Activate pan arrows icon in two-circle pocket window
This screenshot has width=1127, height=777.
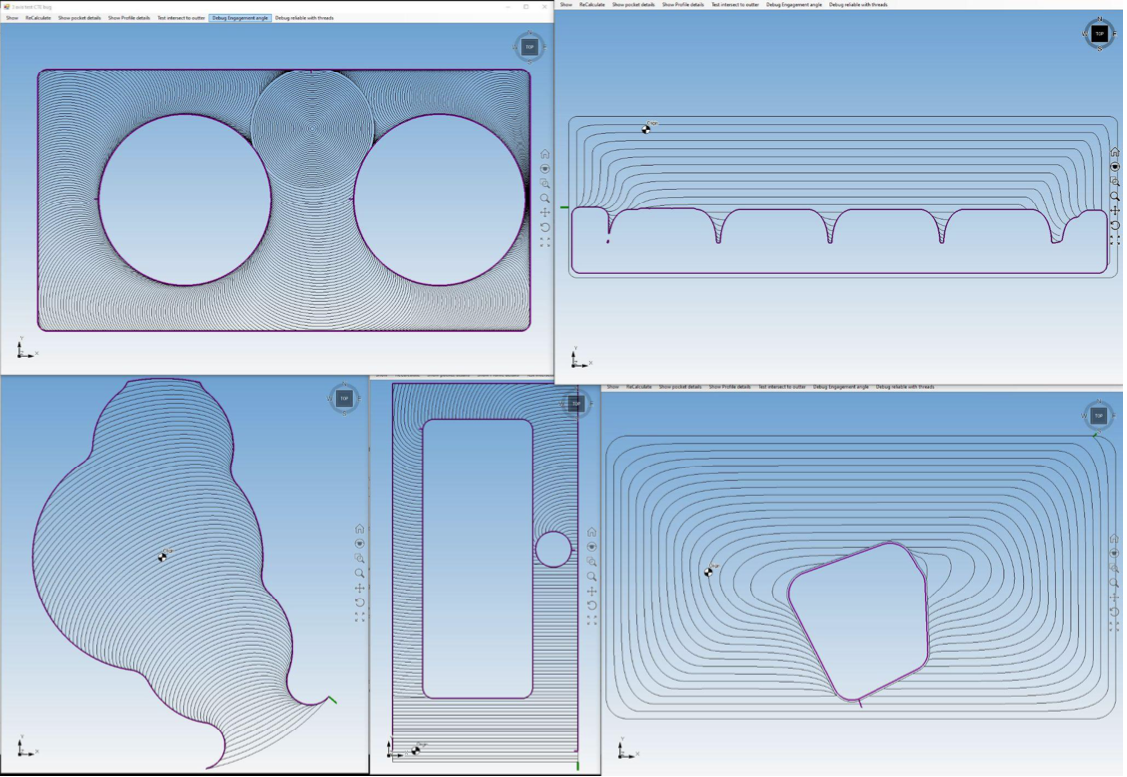[x=545, y=212]
